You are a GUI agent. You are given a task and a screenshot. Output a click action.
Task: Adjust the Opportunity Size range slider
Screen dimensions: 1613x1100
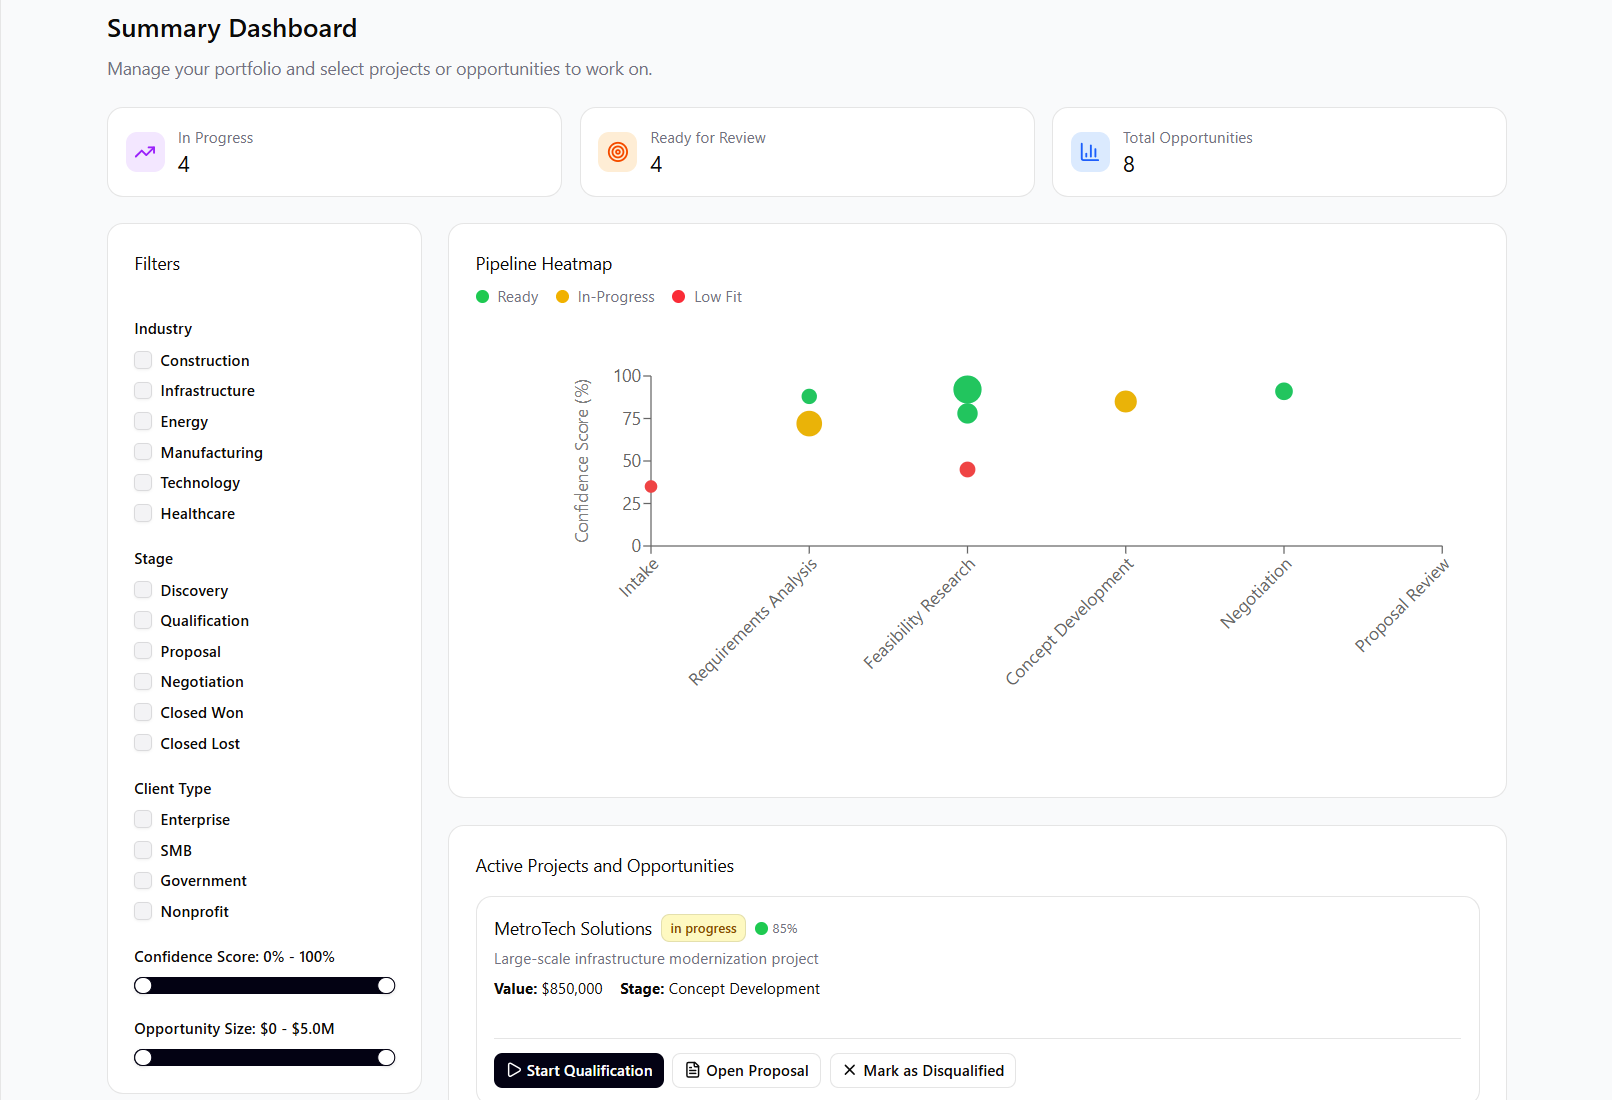[x=264, y=1057]
